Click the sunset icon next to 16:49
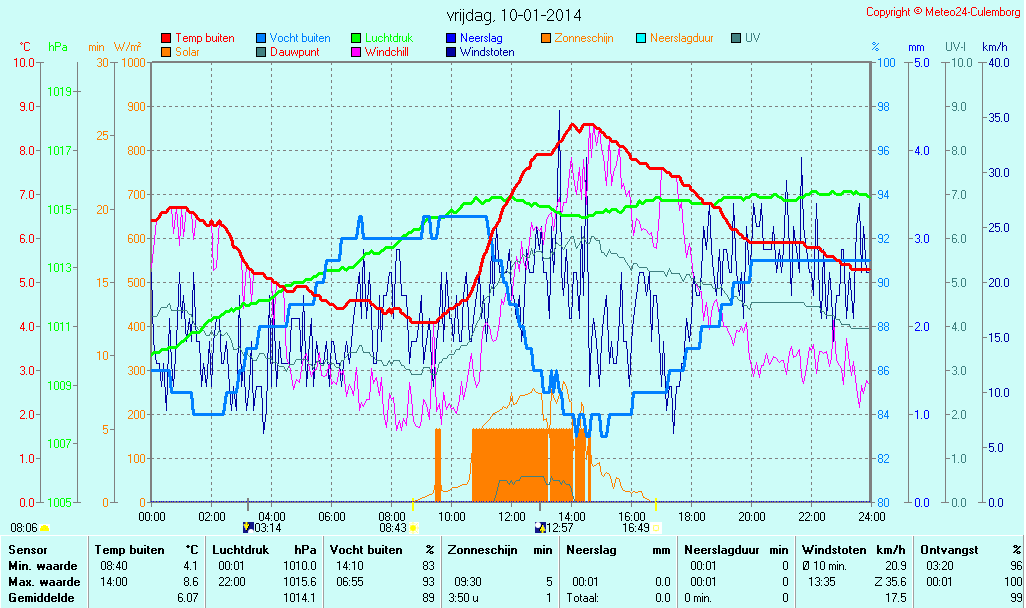The width and height of the screenshot is (1026, 608). tap(657, 527)
